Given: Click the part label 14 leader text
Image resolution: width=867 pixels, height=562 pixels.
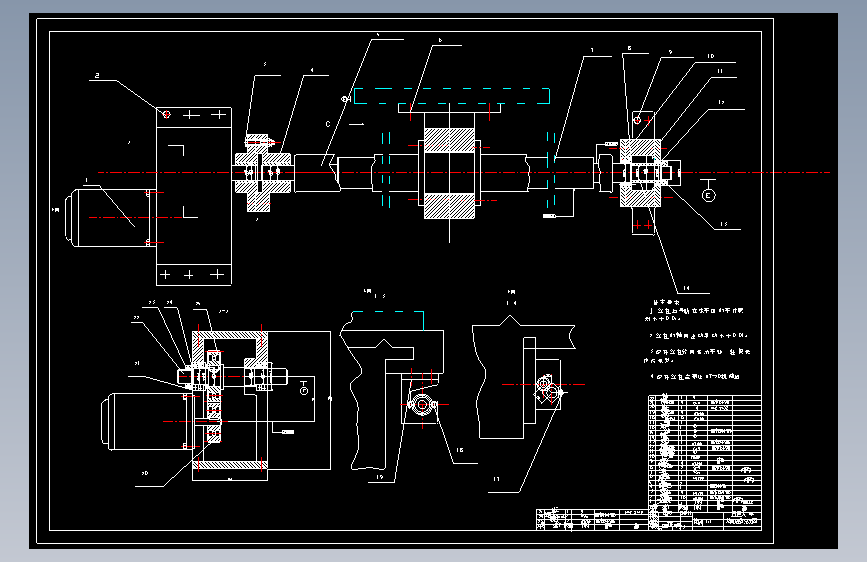Looking at the screenshot, I should [x=686, y=288].
